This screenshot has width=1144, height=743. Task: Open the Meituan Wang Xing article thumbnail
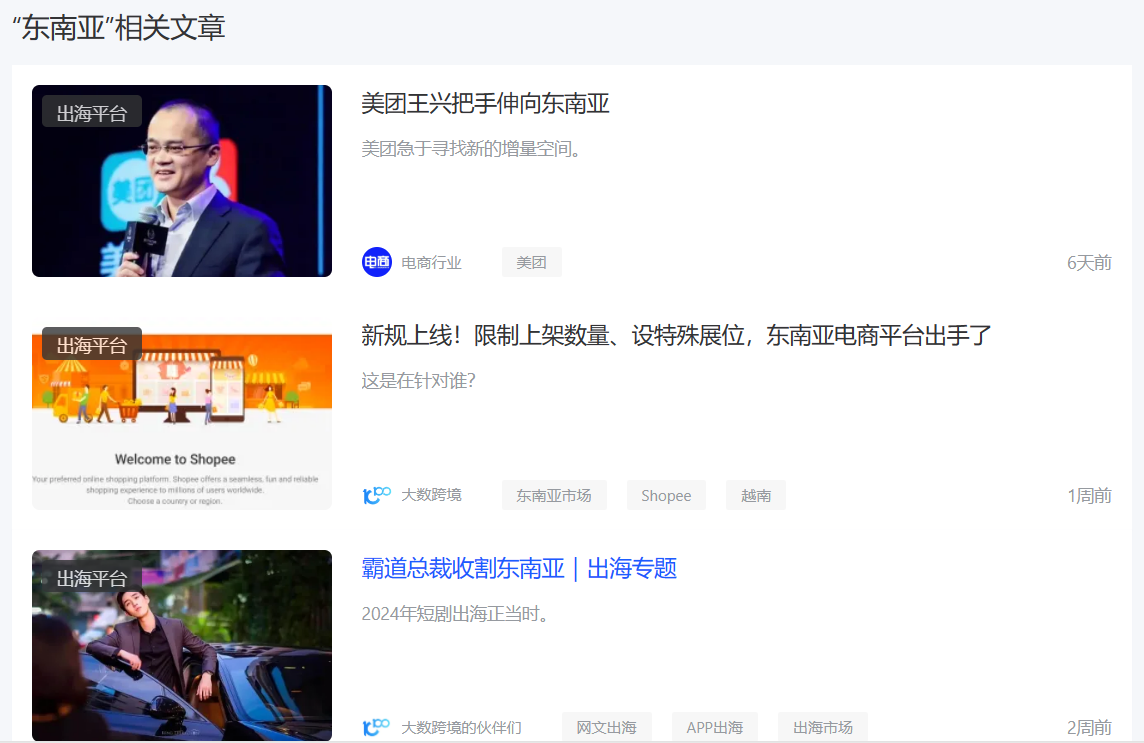(182, 181)
